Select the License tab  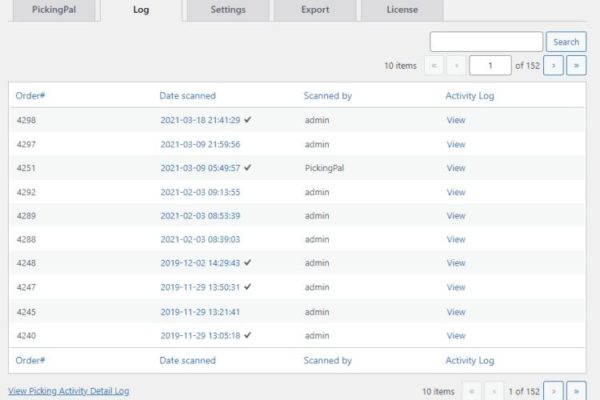(x=402, y=10)
